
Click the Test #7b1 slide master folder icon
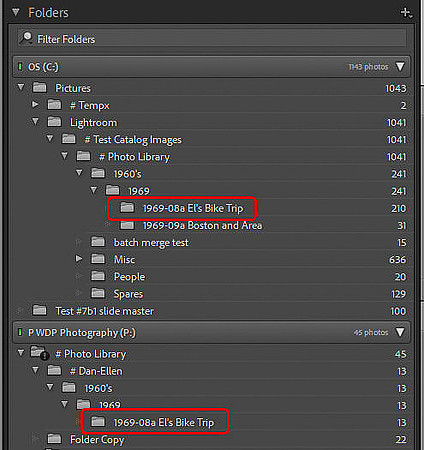pyautogui.click(x=39, y=311)
